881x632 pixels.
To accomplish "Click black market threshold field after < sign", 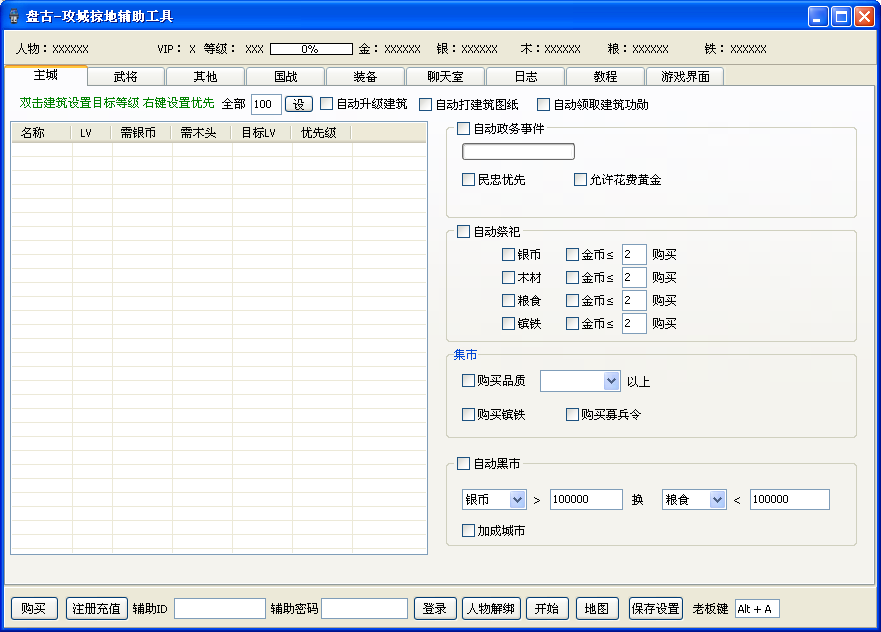I will click(789, 499).
